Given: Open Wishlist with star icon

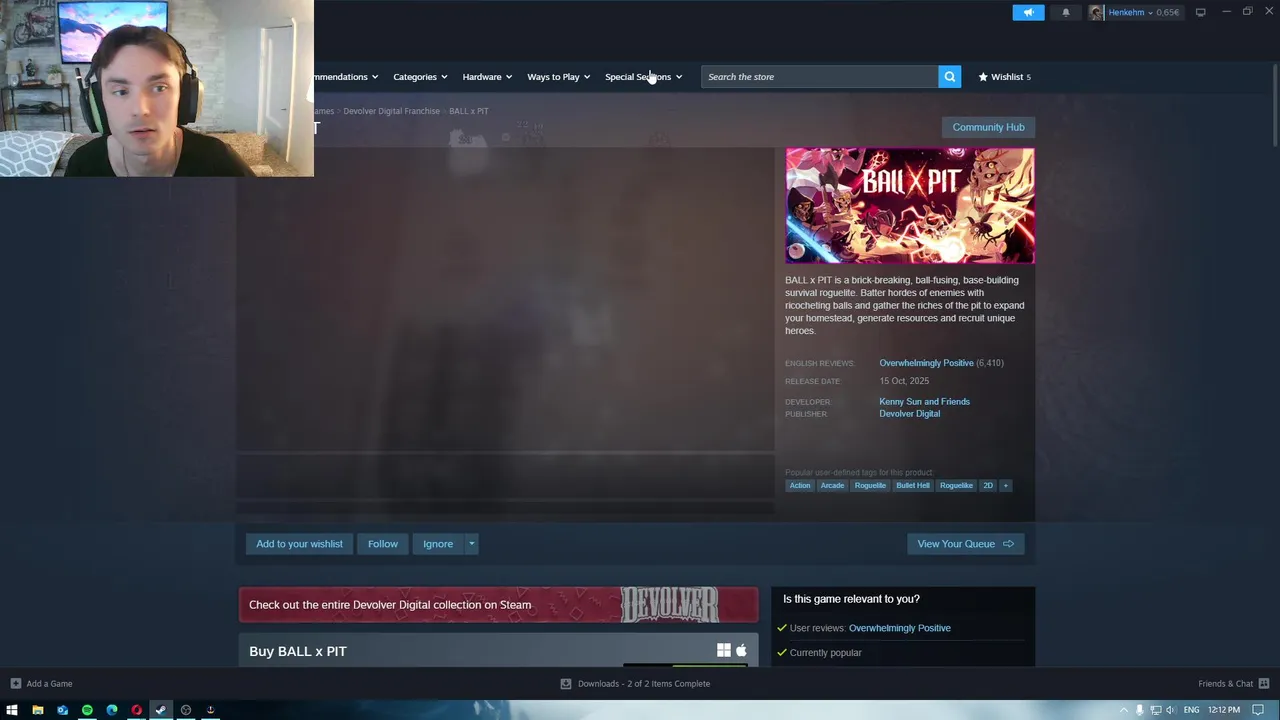Looking at the screenshot, I should point(1004,76).
